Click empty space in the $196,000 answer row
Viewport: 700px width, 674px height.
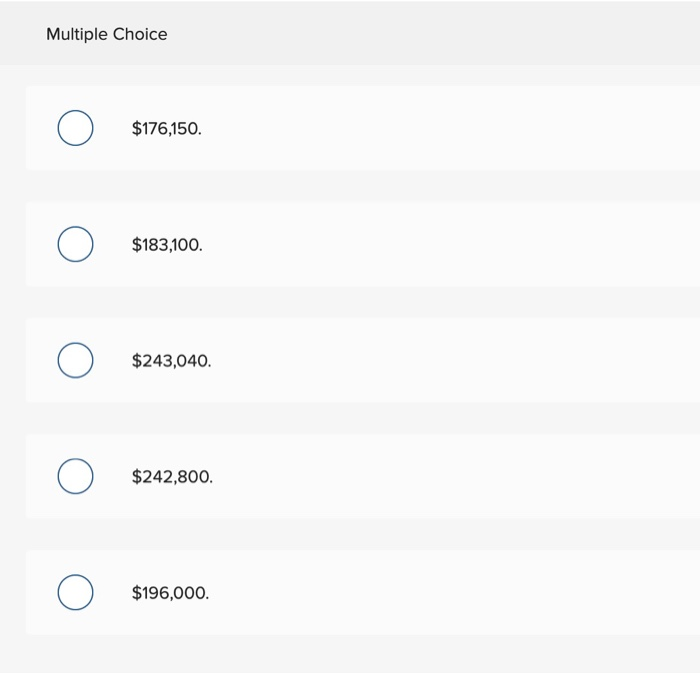pyautogui.click(x=450, y=592)
